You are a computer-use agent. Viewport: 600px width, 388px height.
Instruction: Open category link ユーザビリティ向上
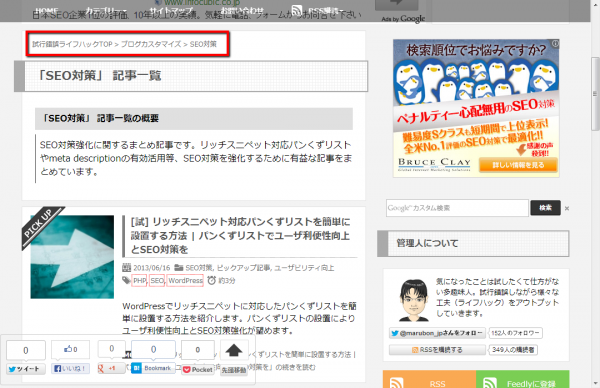point(304,268)
